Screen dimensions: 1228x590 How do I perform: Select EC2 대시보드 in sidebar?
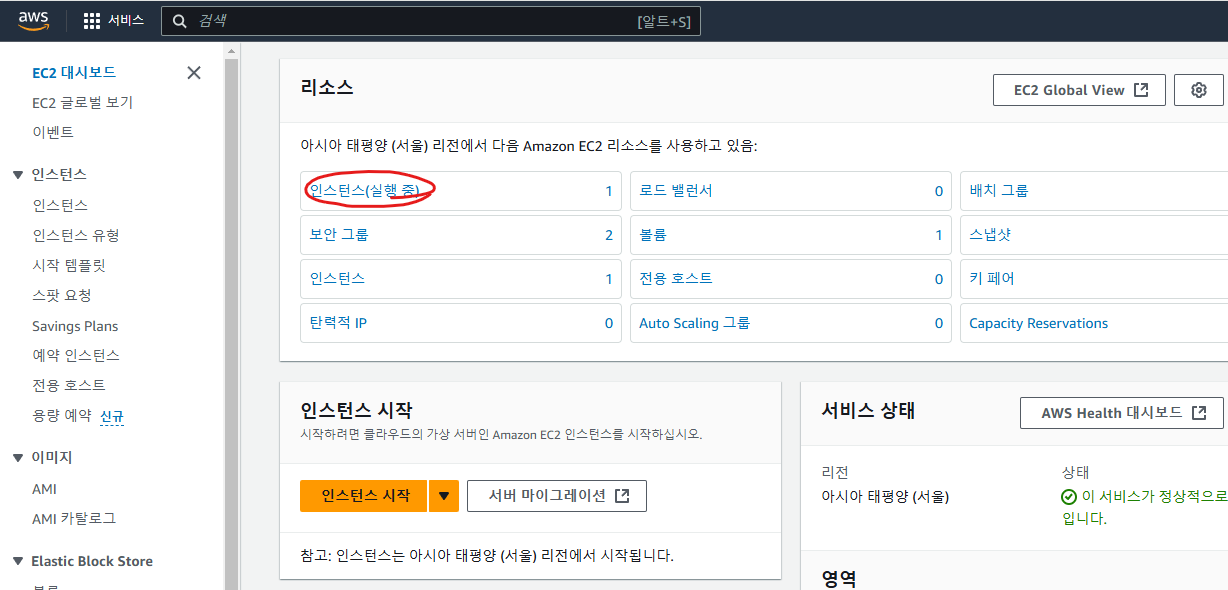tap(74, 72)
